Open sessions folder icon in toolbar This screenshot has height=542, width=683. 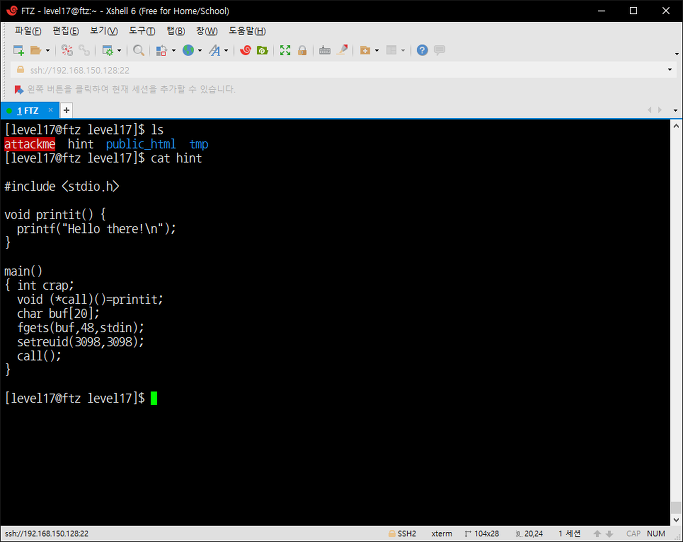[35, 51]
